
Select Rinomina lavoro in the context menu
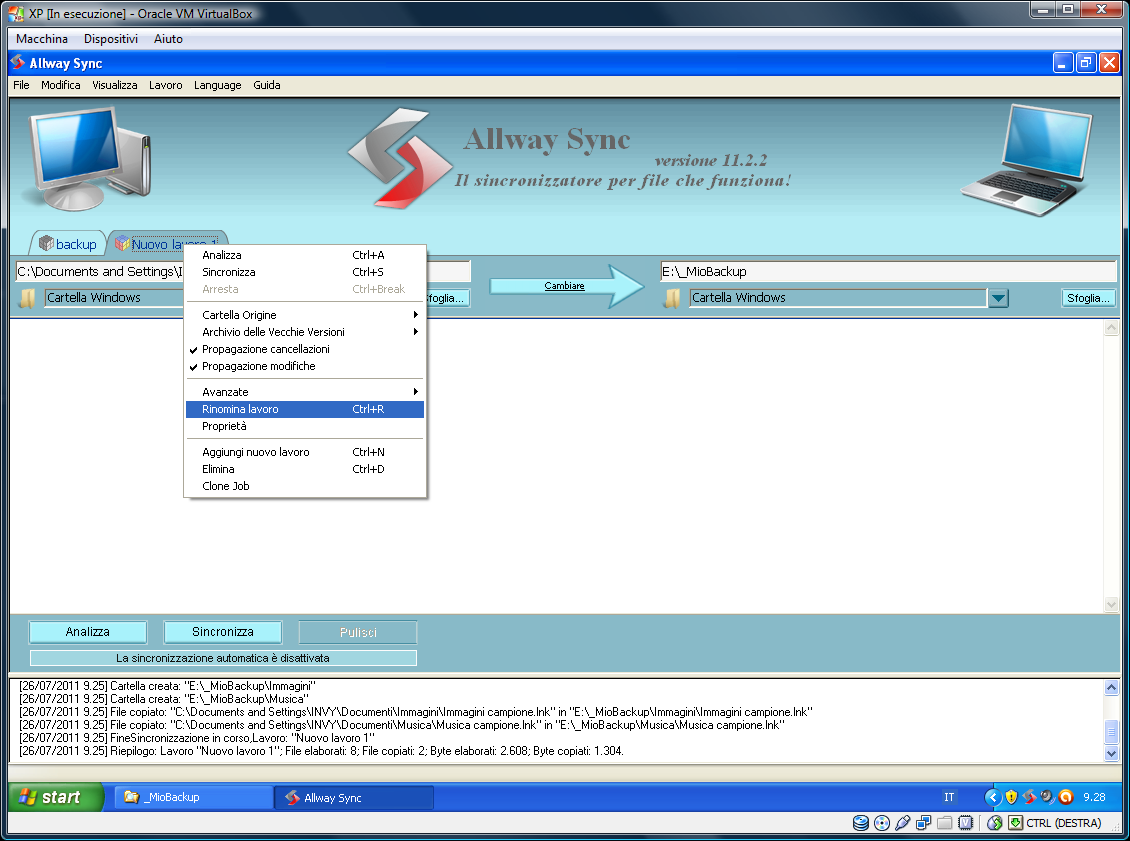[305, 409]
